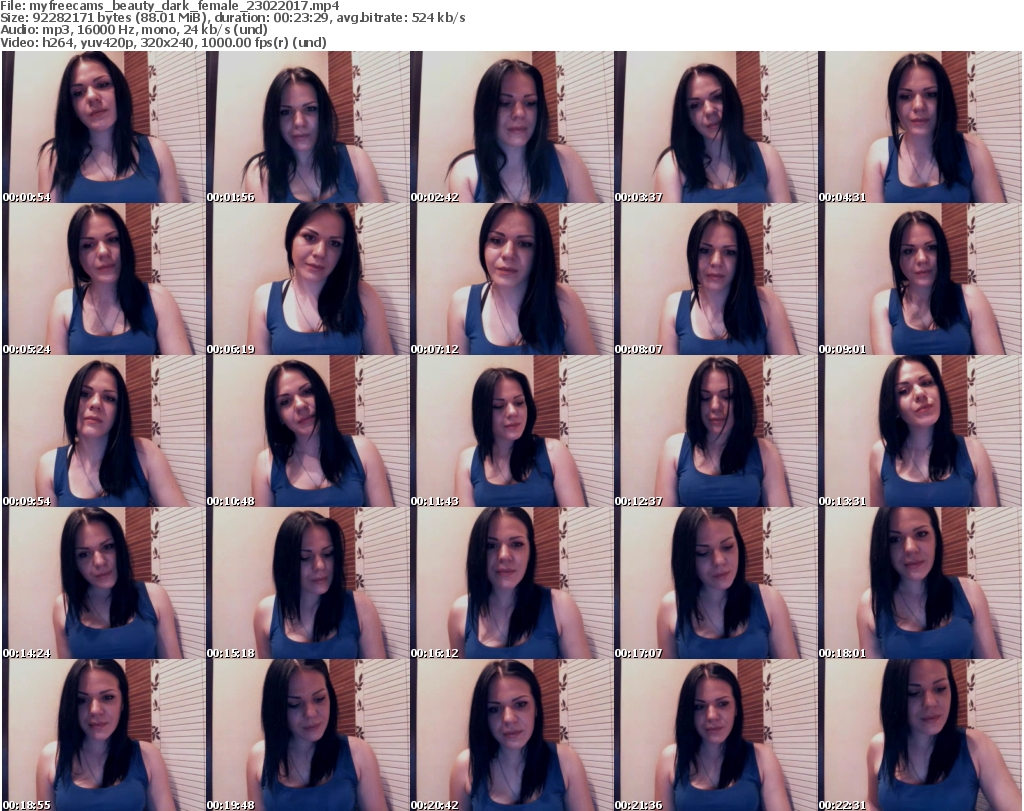Select the thumbnail stamped 00:06:19
Screen dimensions: 1024x811
pyautogui.click(x=308, y=279)
